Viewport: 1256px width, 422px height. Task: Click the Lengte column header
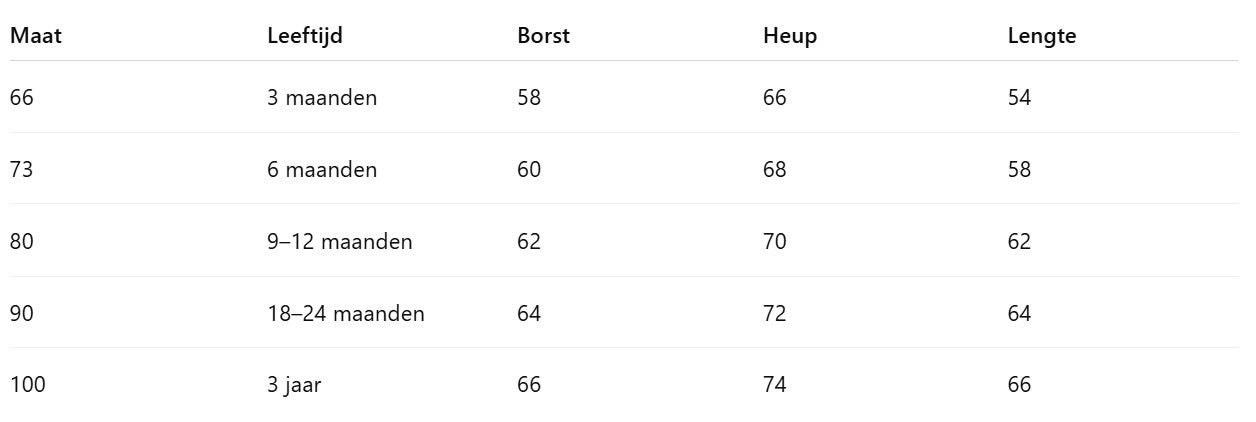pos(1041,36)
